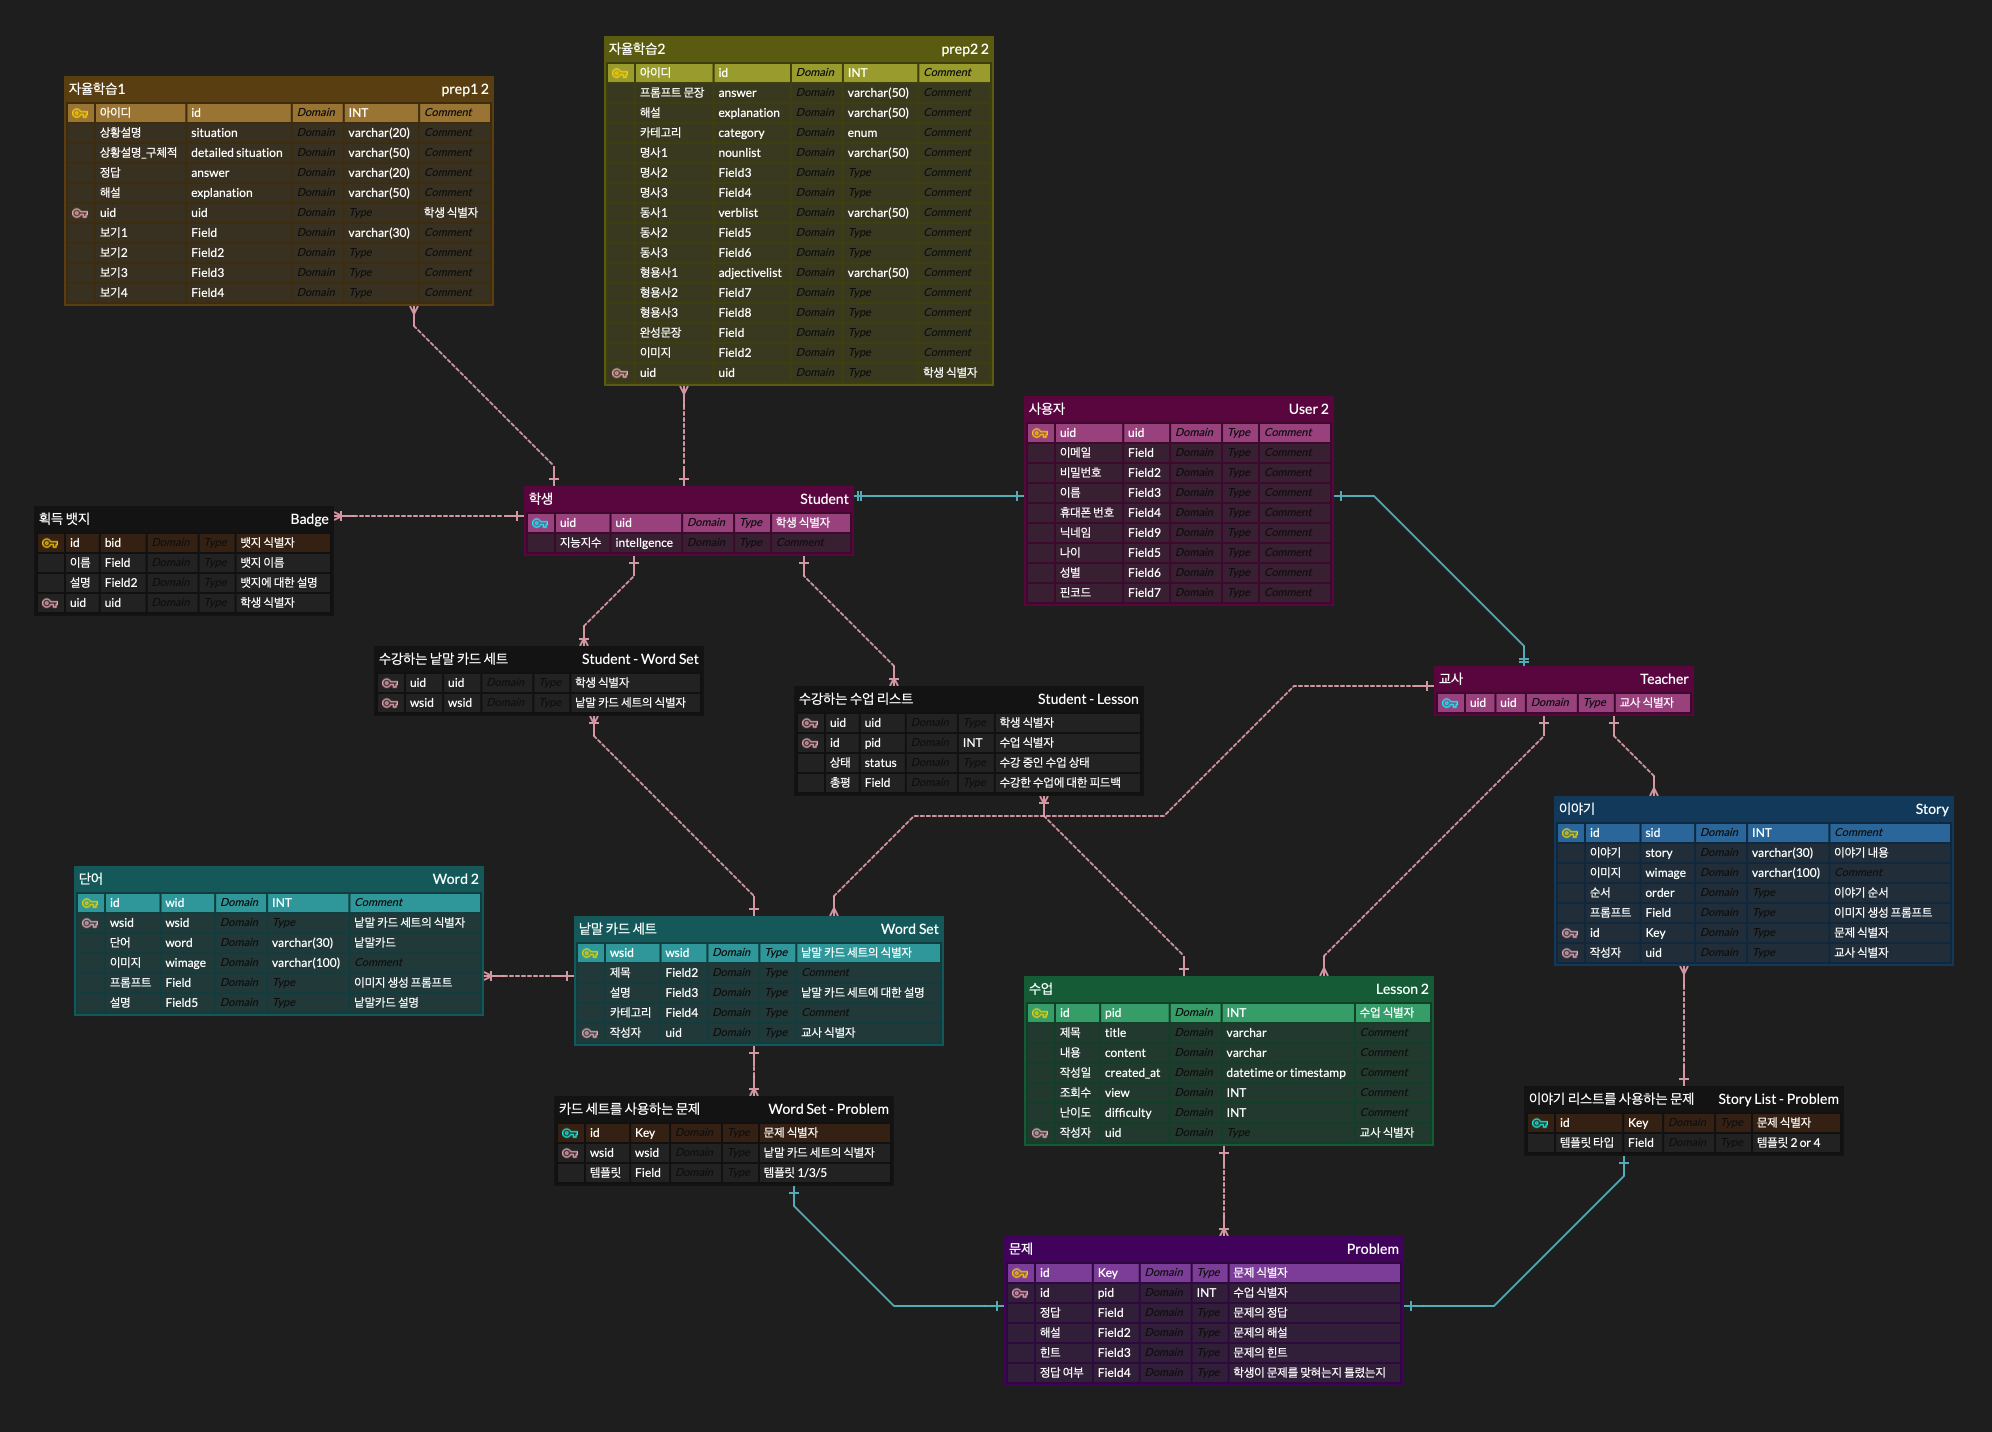Click the yellow key icon in the Word Set table
Image resolution: width=1992 pixels, height=1432 pixels.
[x=590, y=953]
